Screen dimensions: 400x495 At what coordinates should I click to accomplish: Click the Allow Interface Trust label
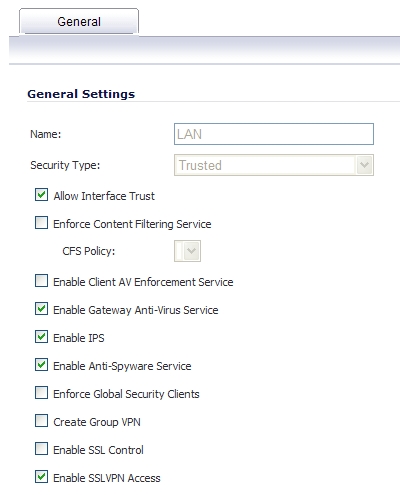click(x=104, y=196)
